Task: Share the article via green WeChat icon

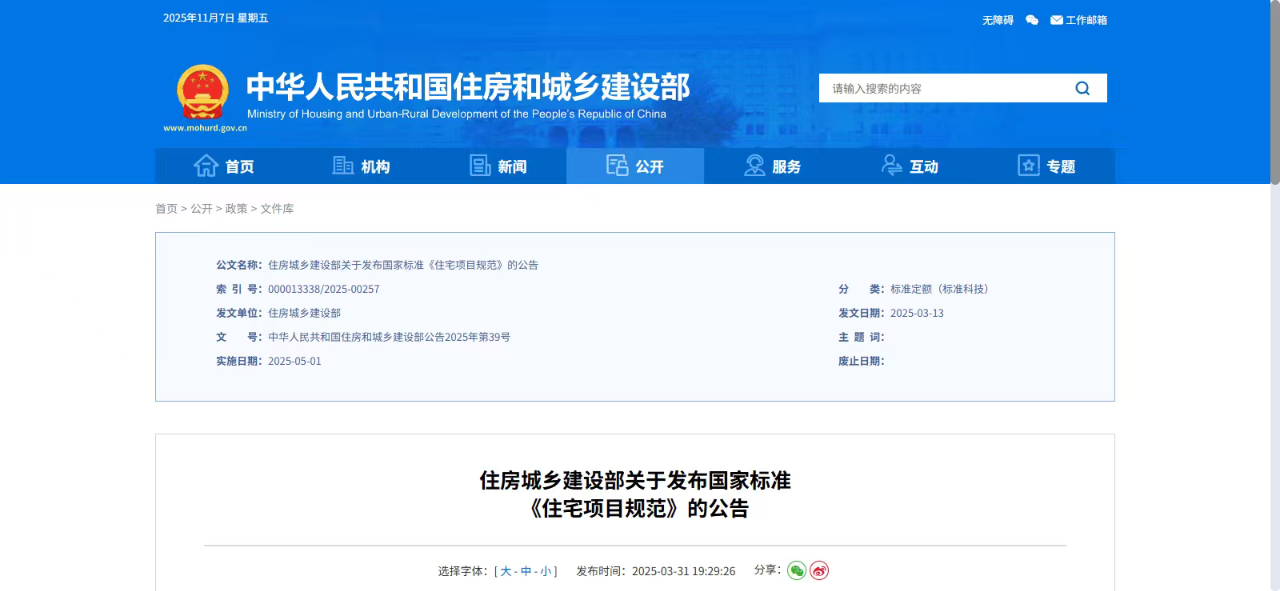Action: (797, 571)
